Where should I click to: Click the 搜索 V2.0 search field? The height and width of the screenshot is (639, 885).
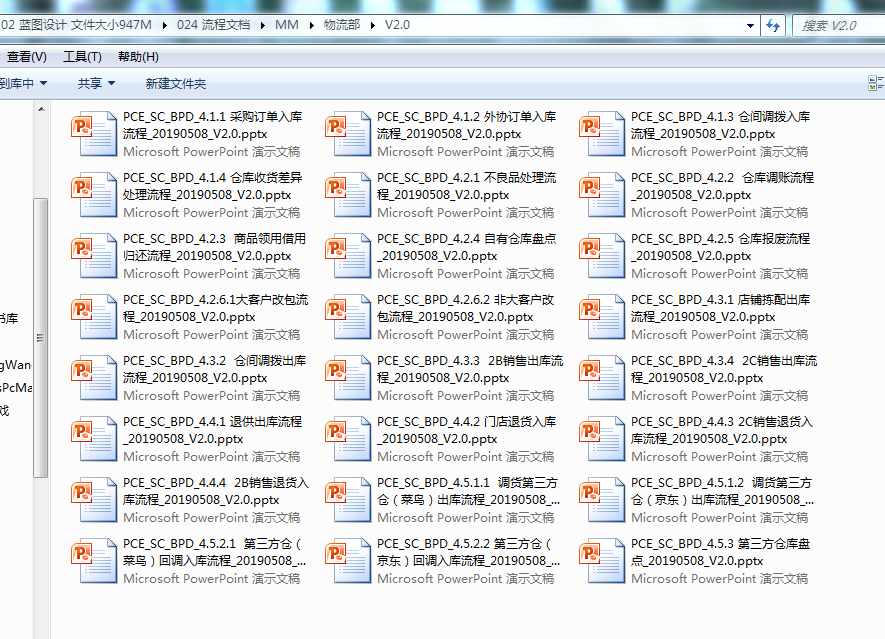838,25
